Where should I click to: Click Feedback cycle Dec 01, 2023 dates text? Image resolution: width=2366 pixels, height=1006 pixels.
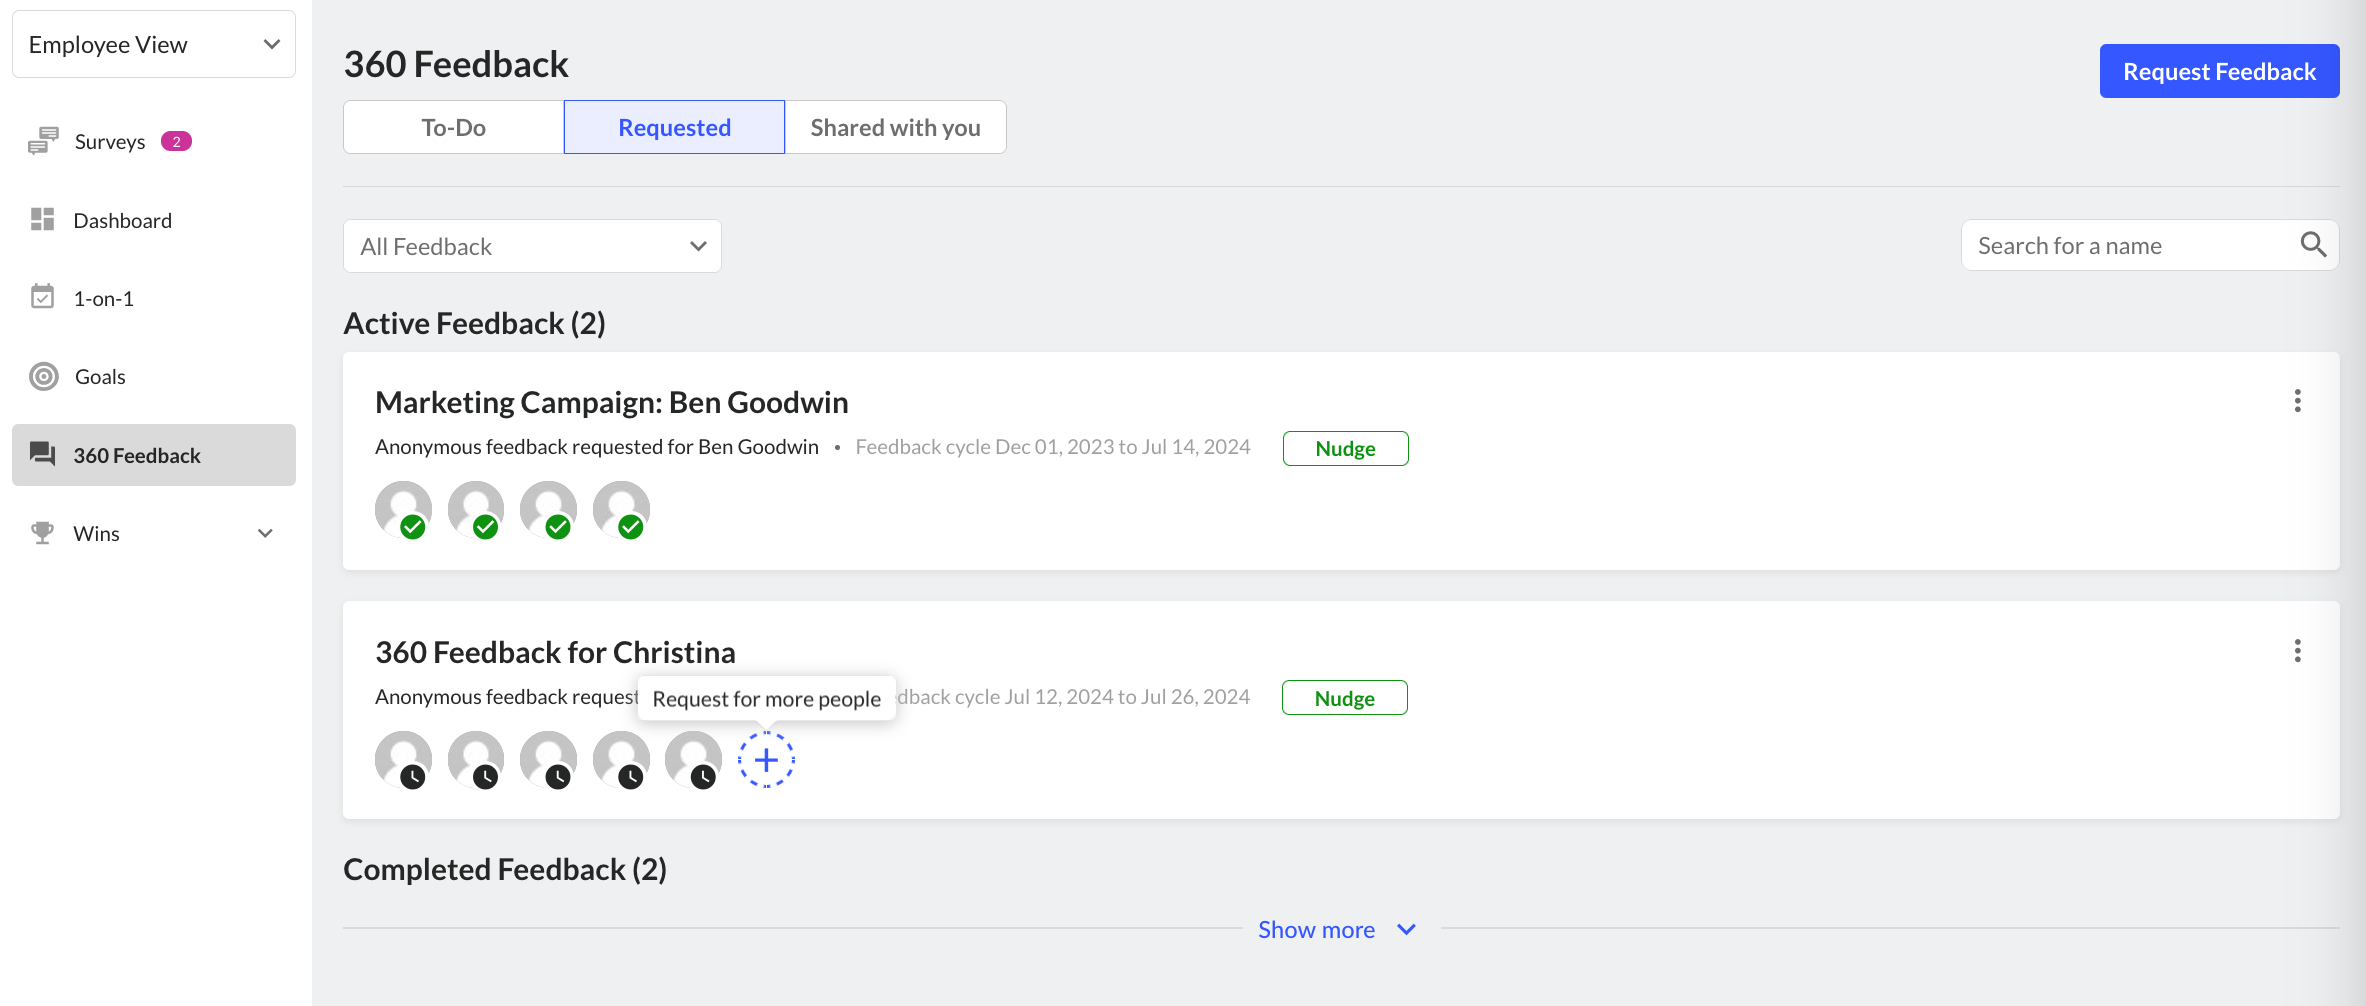[x=1053, y=447]
